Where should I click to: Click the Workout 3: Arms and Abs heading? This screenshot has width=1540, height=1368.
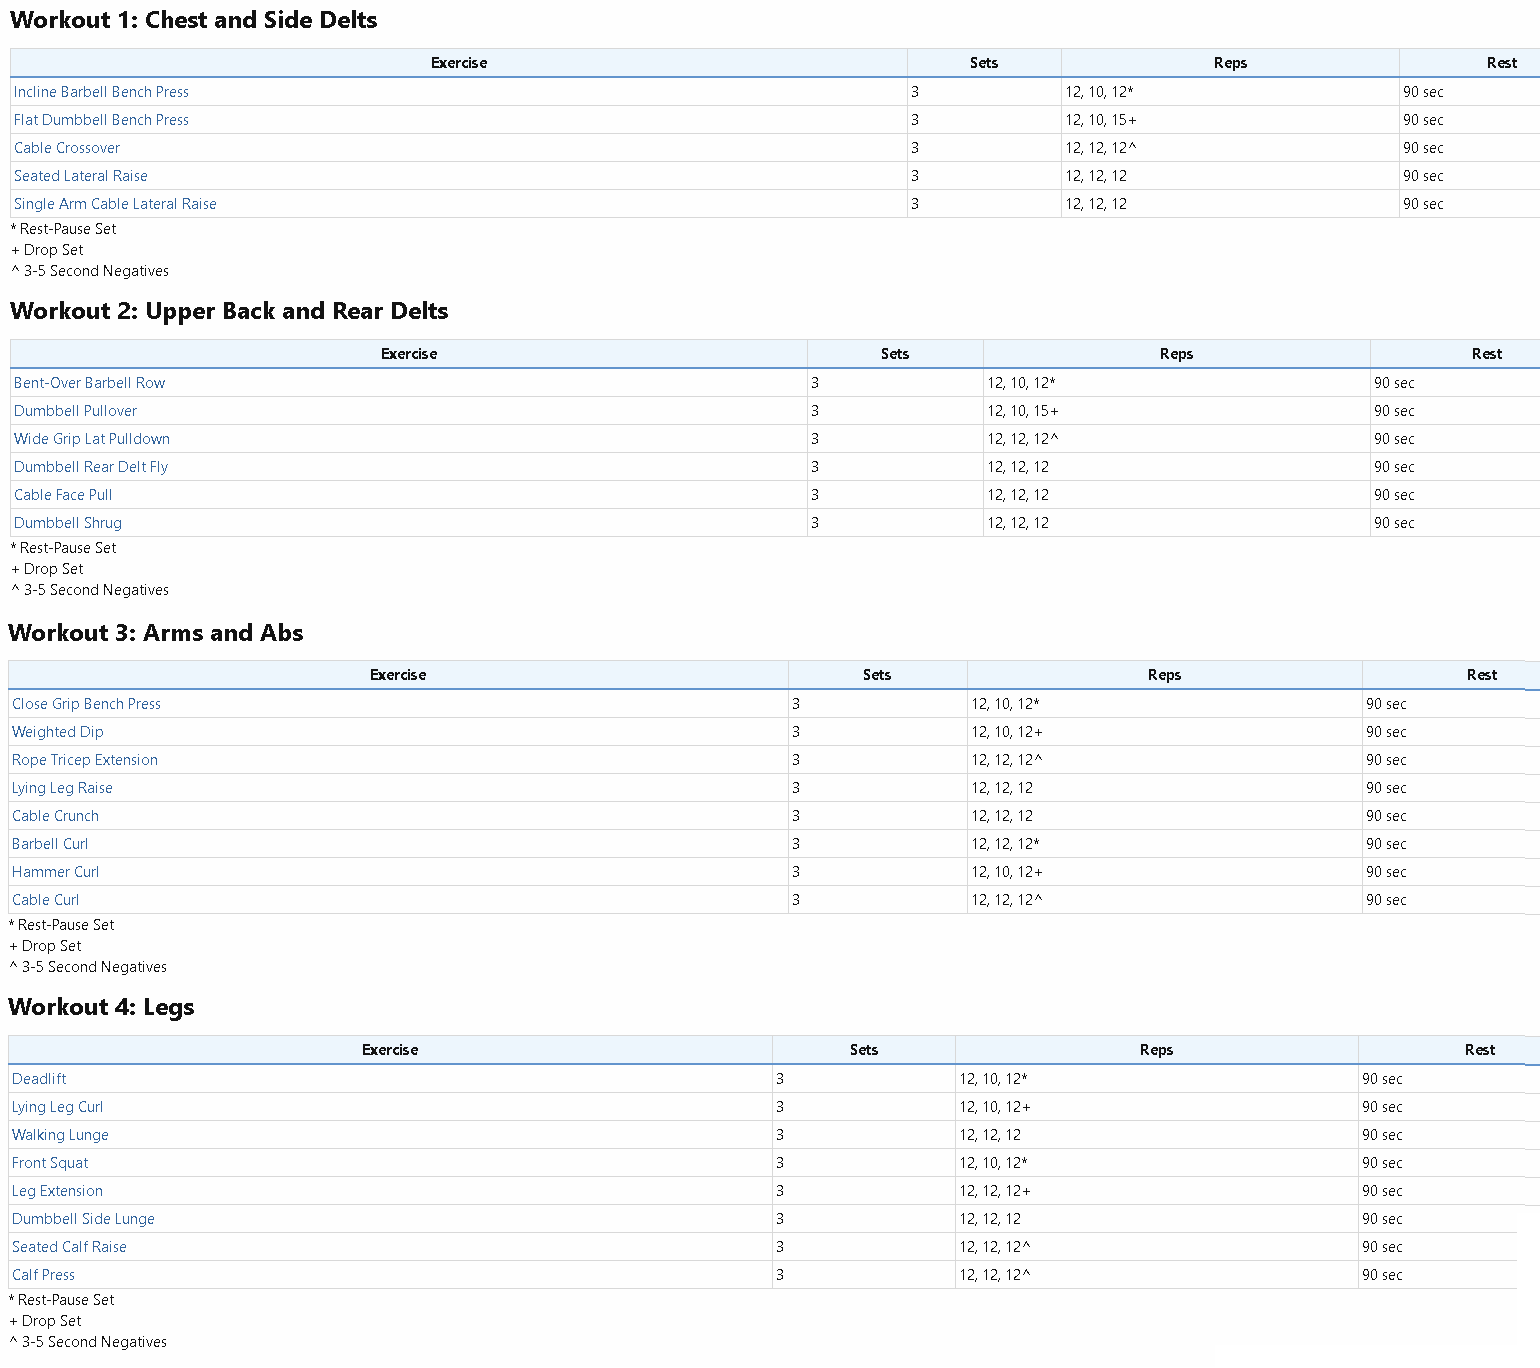[x=156, y=633]
